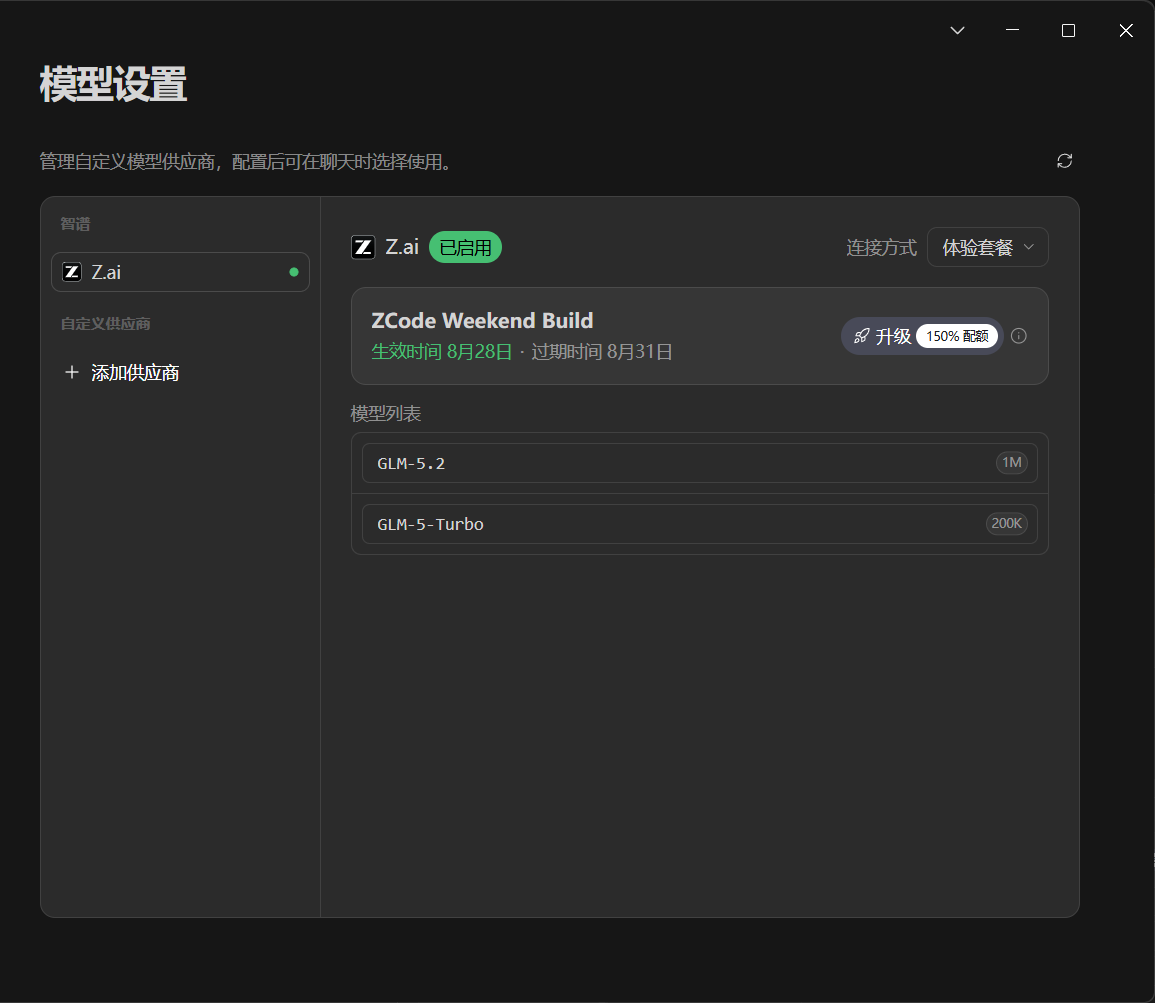Select the Z.ai provider in the sidebar
The image size is (1155, 1003).
tap(180, 272)
